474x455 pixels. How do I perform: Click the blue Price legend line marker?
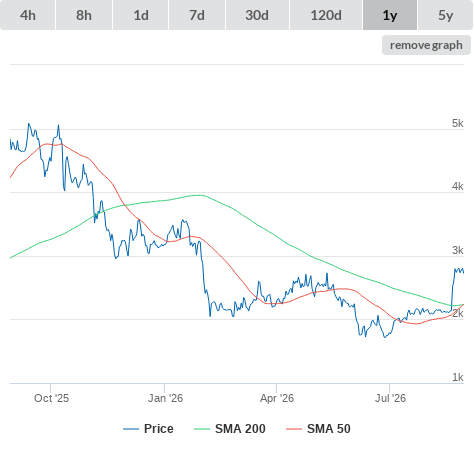(x=131, y=429)
